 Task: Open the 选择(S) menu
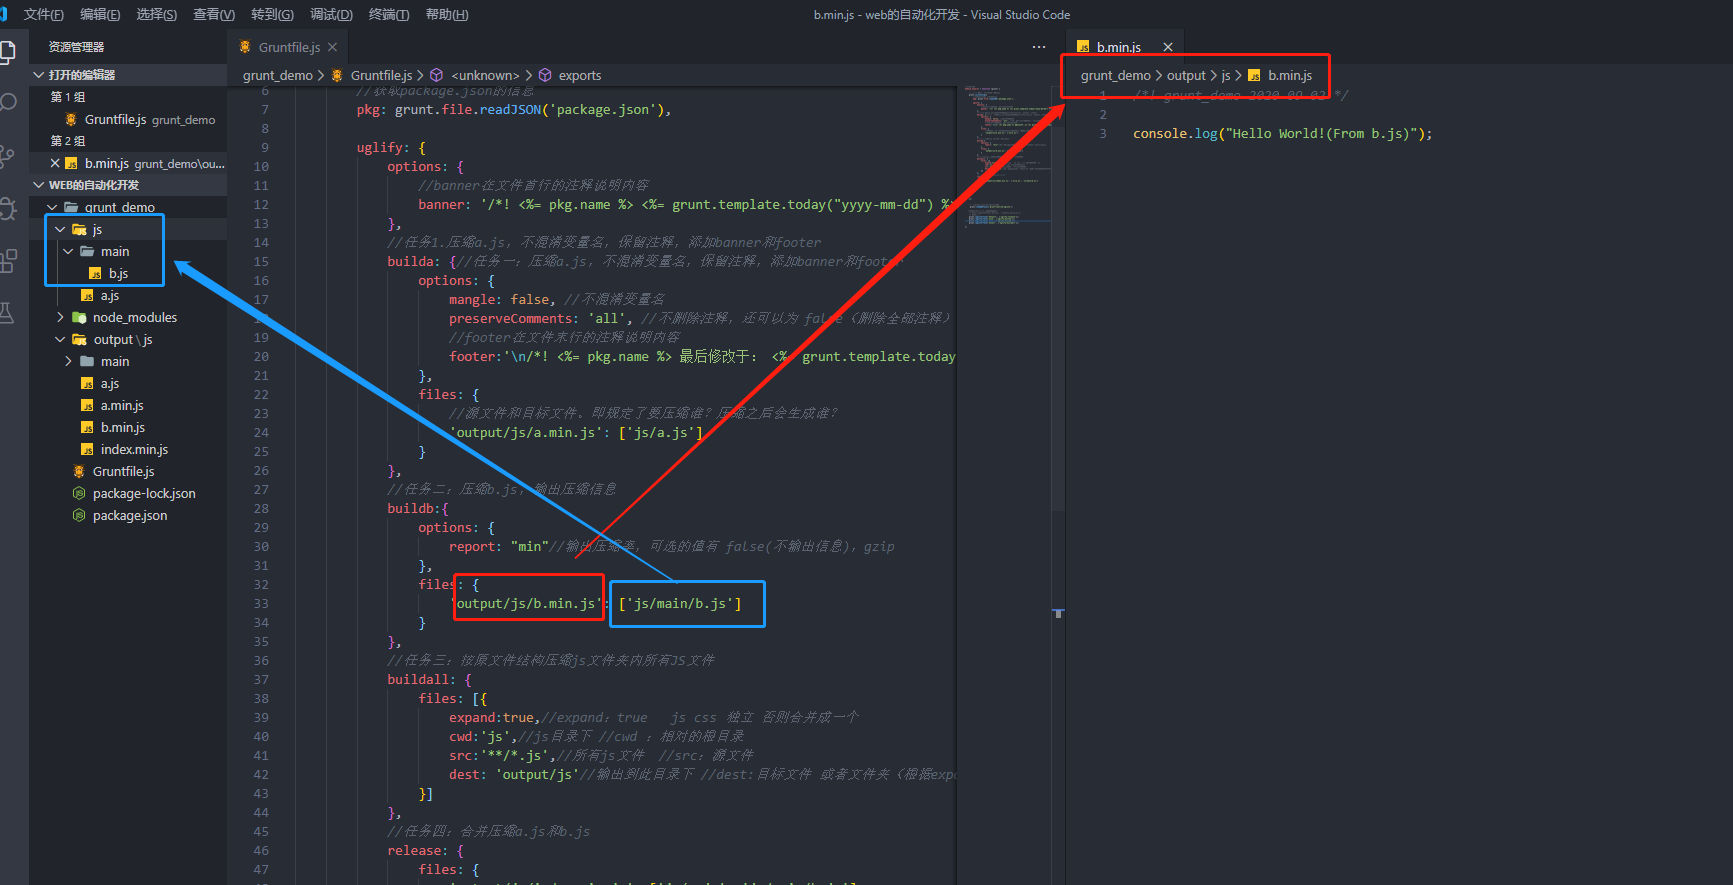157,14
